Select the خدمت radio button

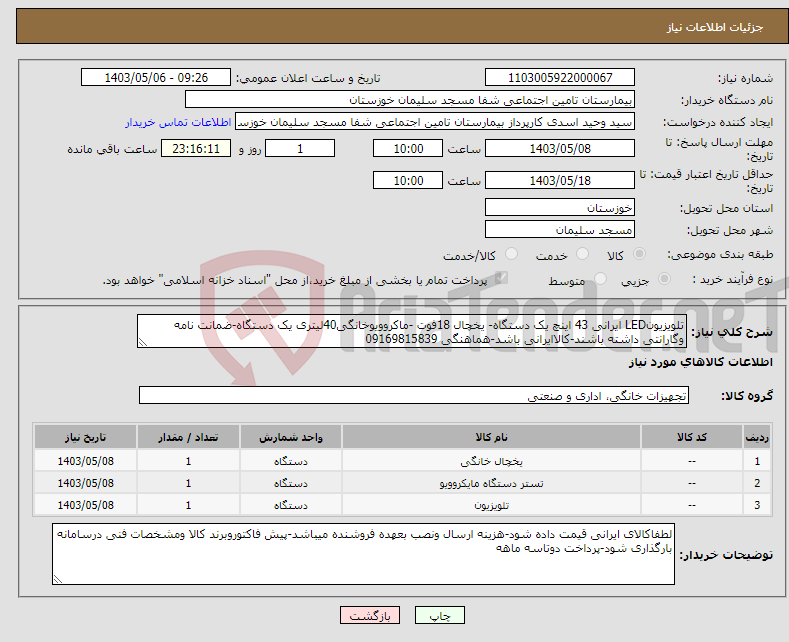click(582, 254)
